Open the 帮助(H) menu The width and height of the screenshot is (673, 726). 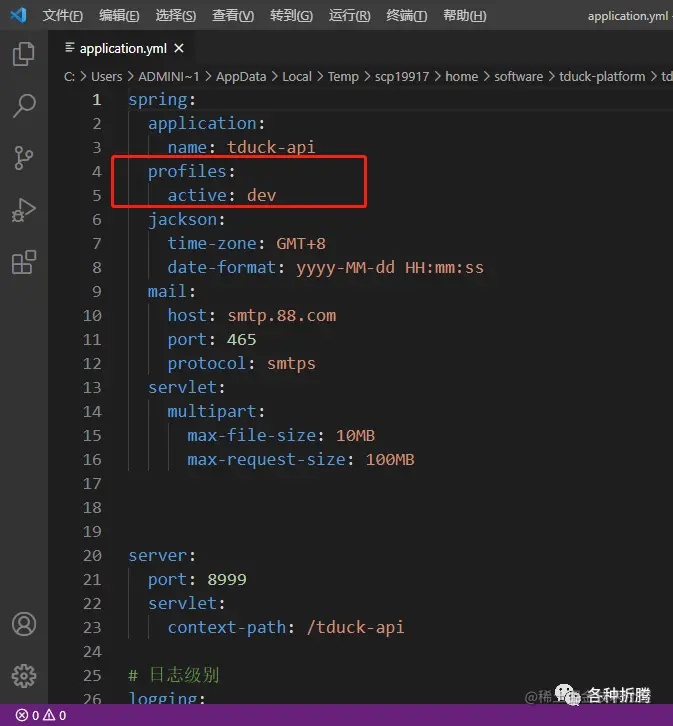465,16
